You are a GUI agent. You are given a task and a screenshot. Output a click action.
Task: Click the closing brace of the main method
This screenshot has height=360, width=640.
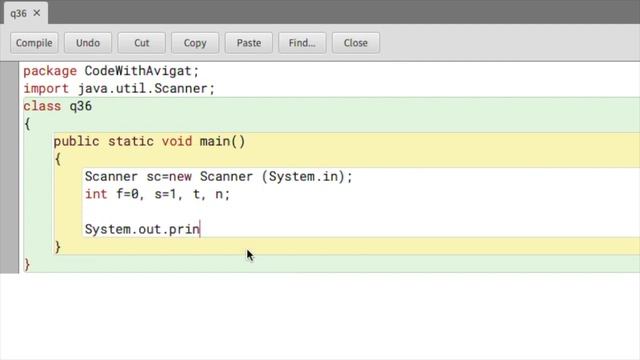(58, 247)
